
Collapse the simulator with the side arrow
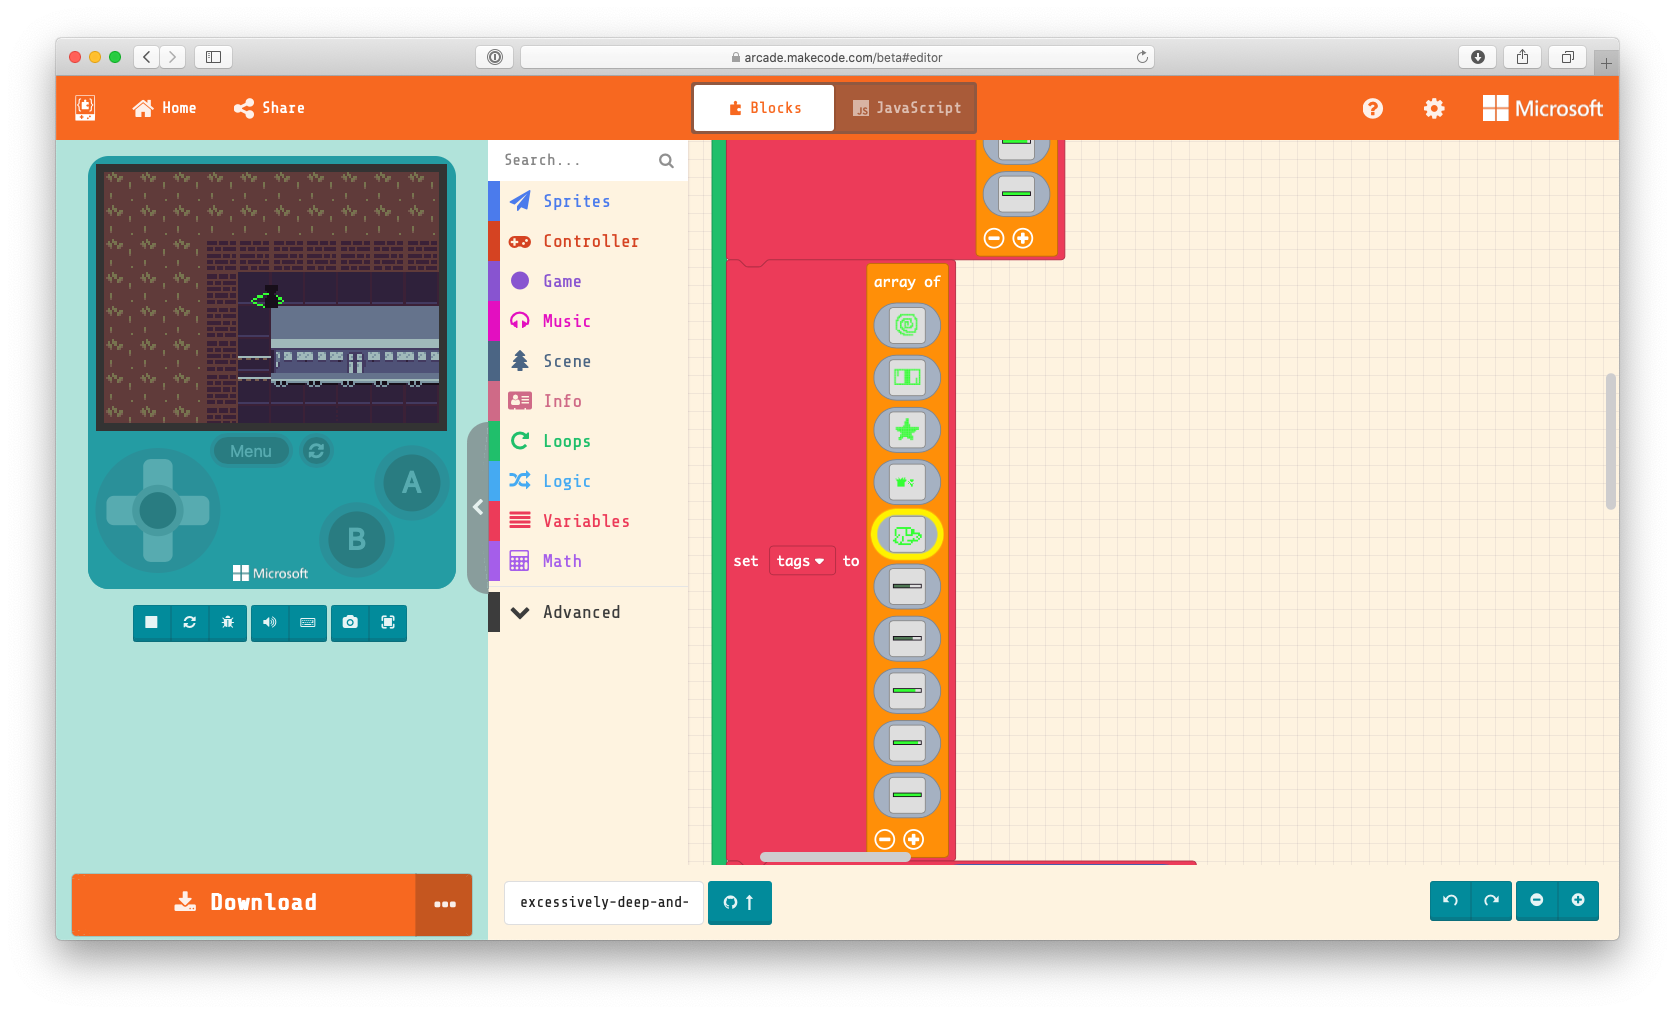coord(478,507)
